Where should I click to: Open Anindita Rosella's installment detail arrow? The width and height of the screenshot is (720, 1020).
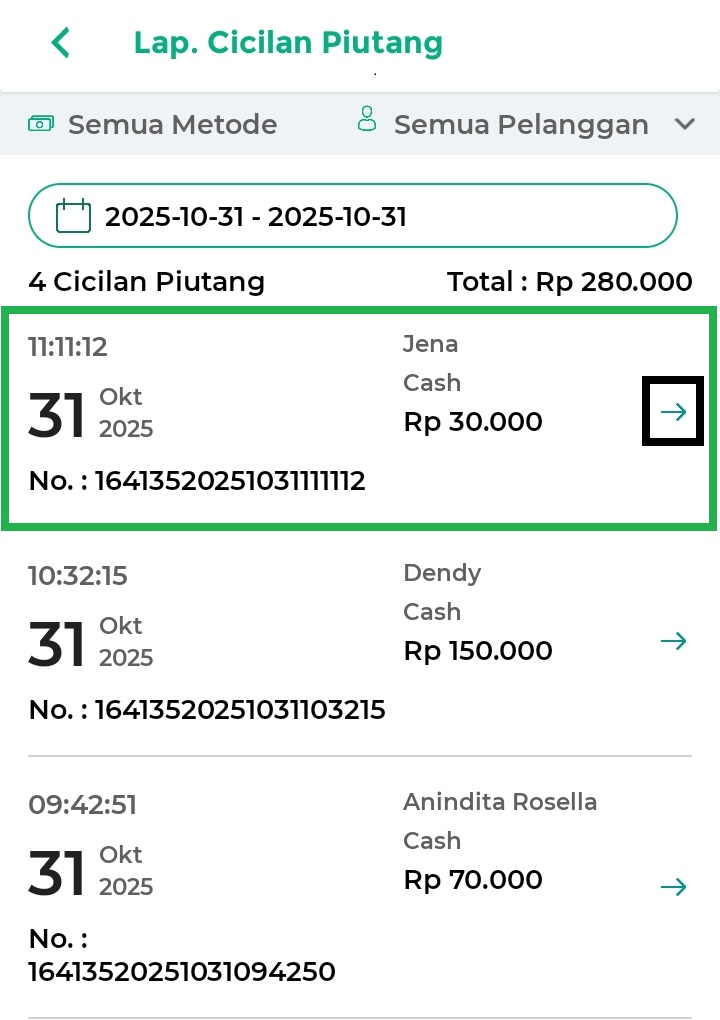tap(674, 886)
